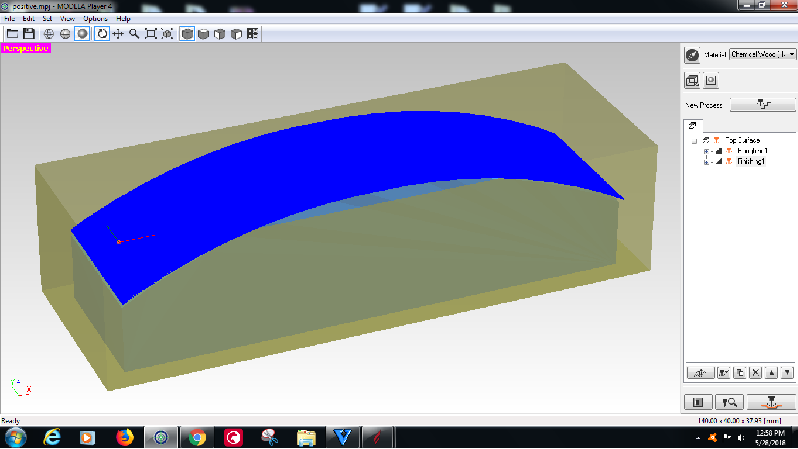798x449 pixels.
Task: Select the third cube view icon
Action: [x=220, y=34]
